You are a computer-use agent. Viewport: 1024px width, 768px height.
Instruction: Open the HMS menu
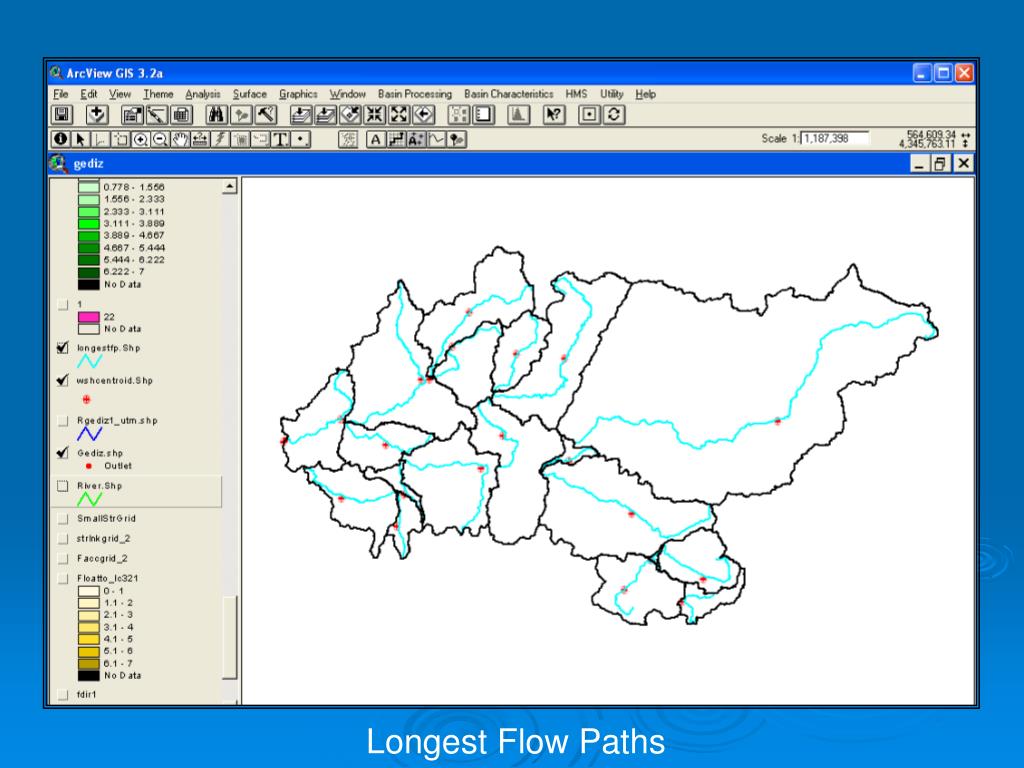(576, 94)
